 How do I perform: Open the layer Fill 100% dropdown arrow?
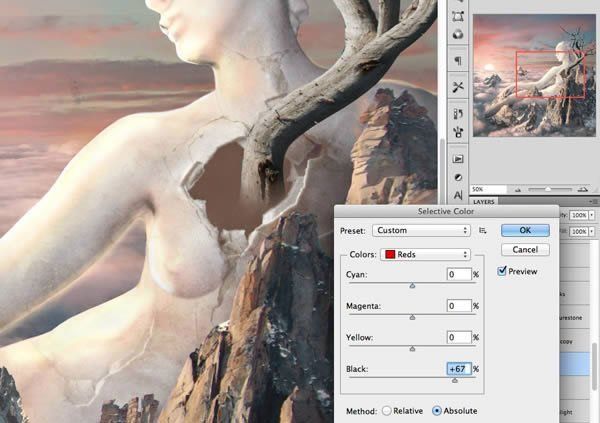pyautogui.click(x=592, y=232)
